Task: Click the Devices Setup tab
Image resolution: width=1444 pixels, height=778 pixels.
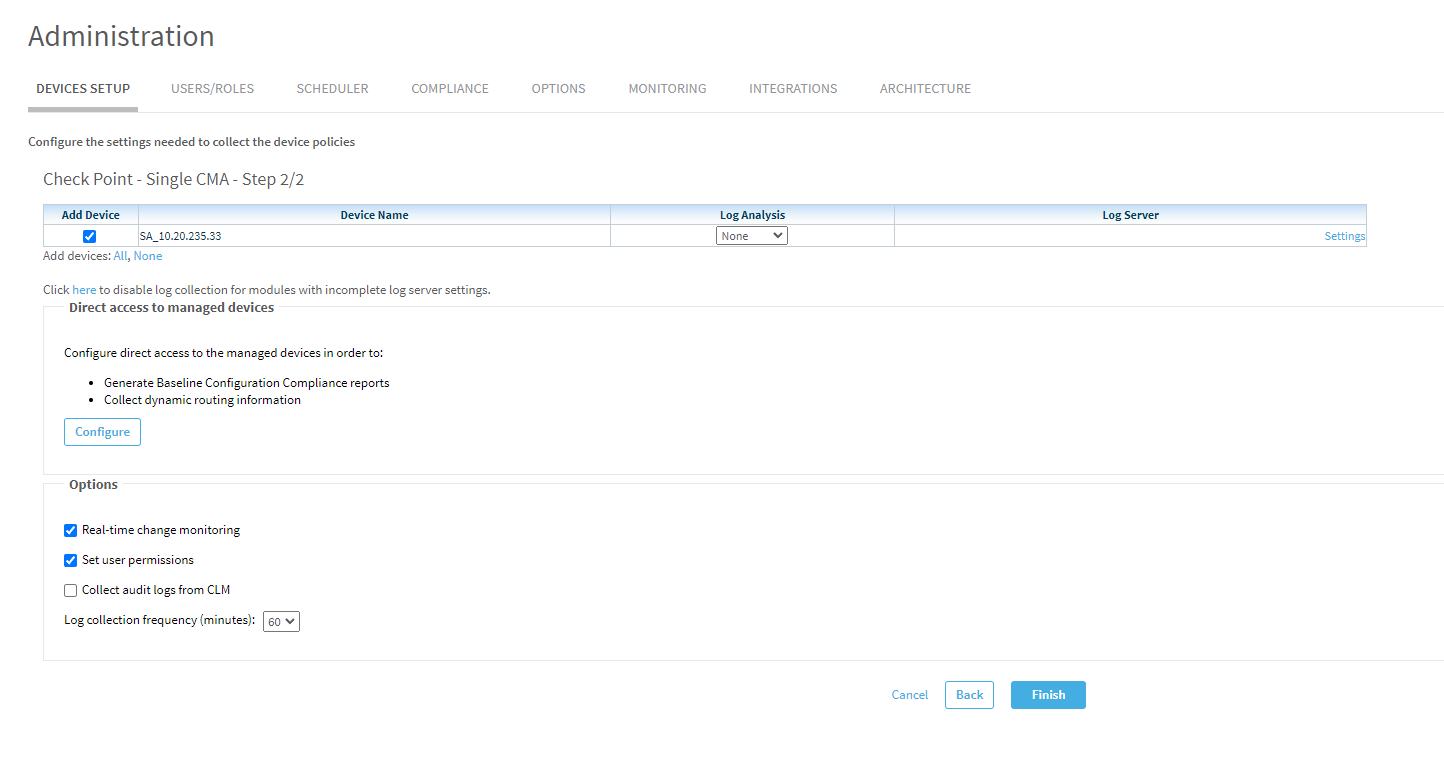Action: (83, 89)
